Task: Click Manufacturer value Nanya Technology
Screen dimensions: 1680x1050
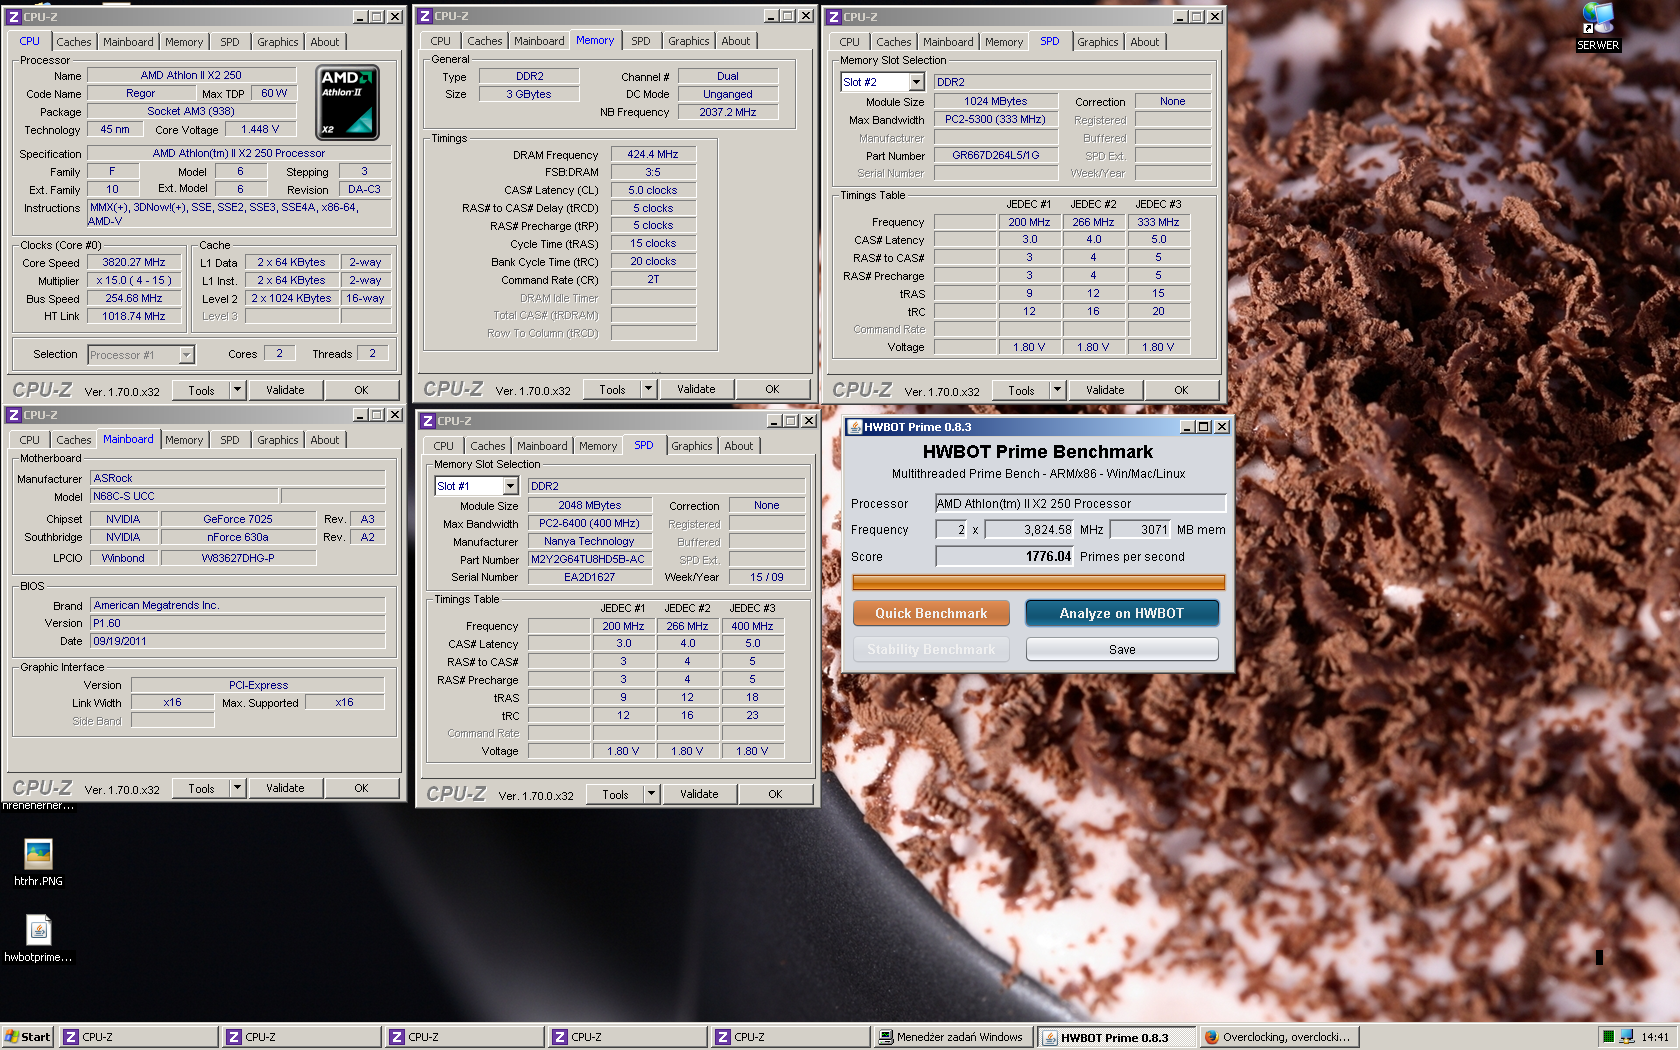Action: click(589, 542)
